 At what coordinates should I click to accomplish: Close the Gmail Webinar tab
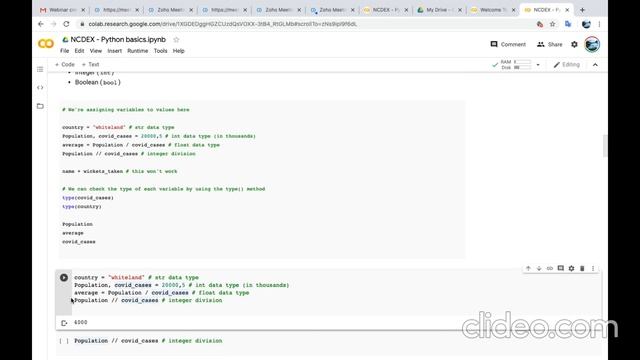coord(83,10)
